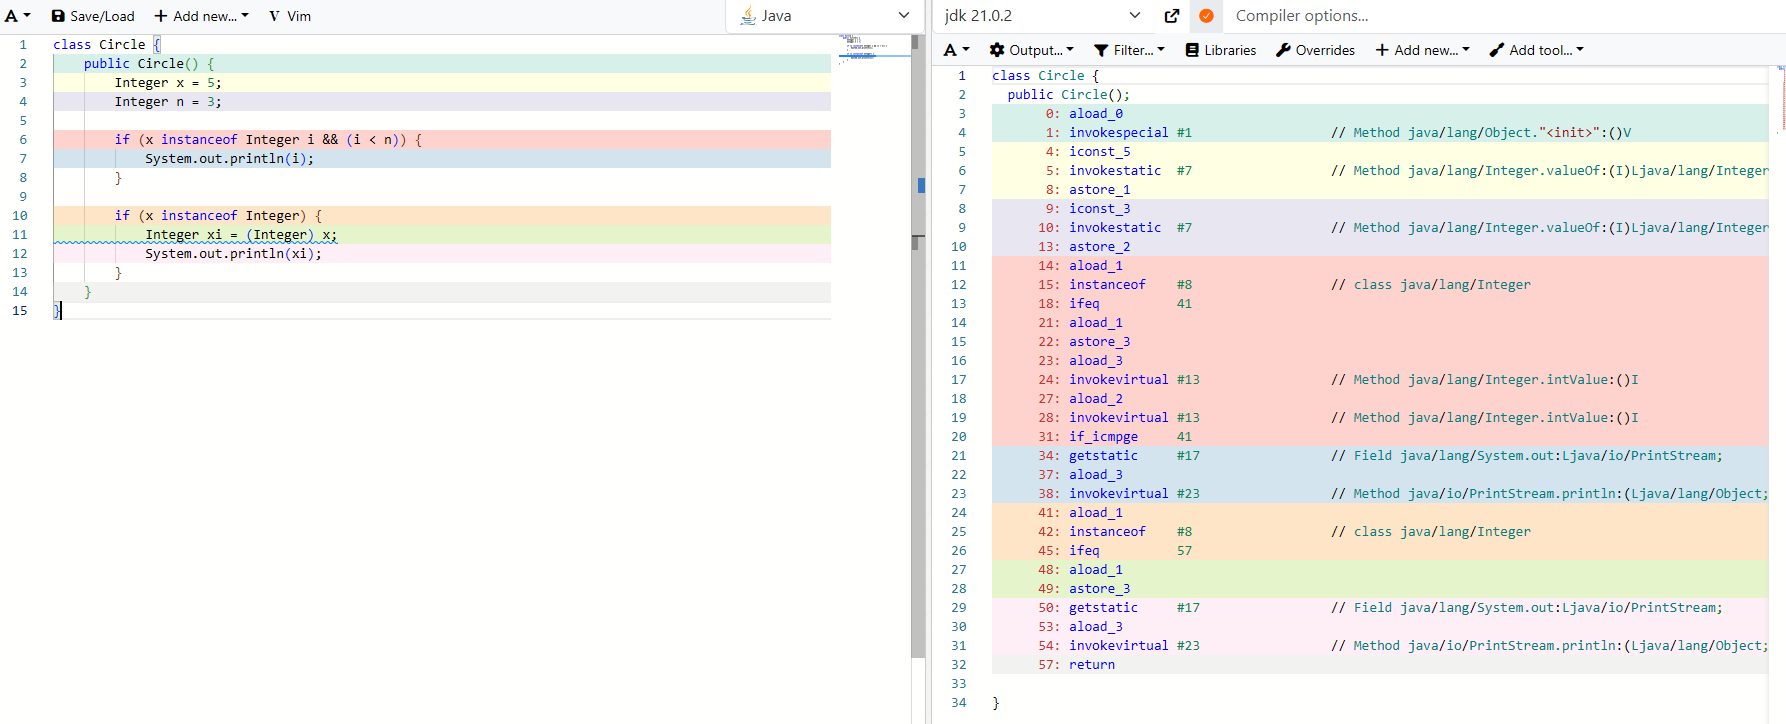Screen dimensions: 1786x724
Task: Open the compiler pane font size menu
Action: point(956,50)
